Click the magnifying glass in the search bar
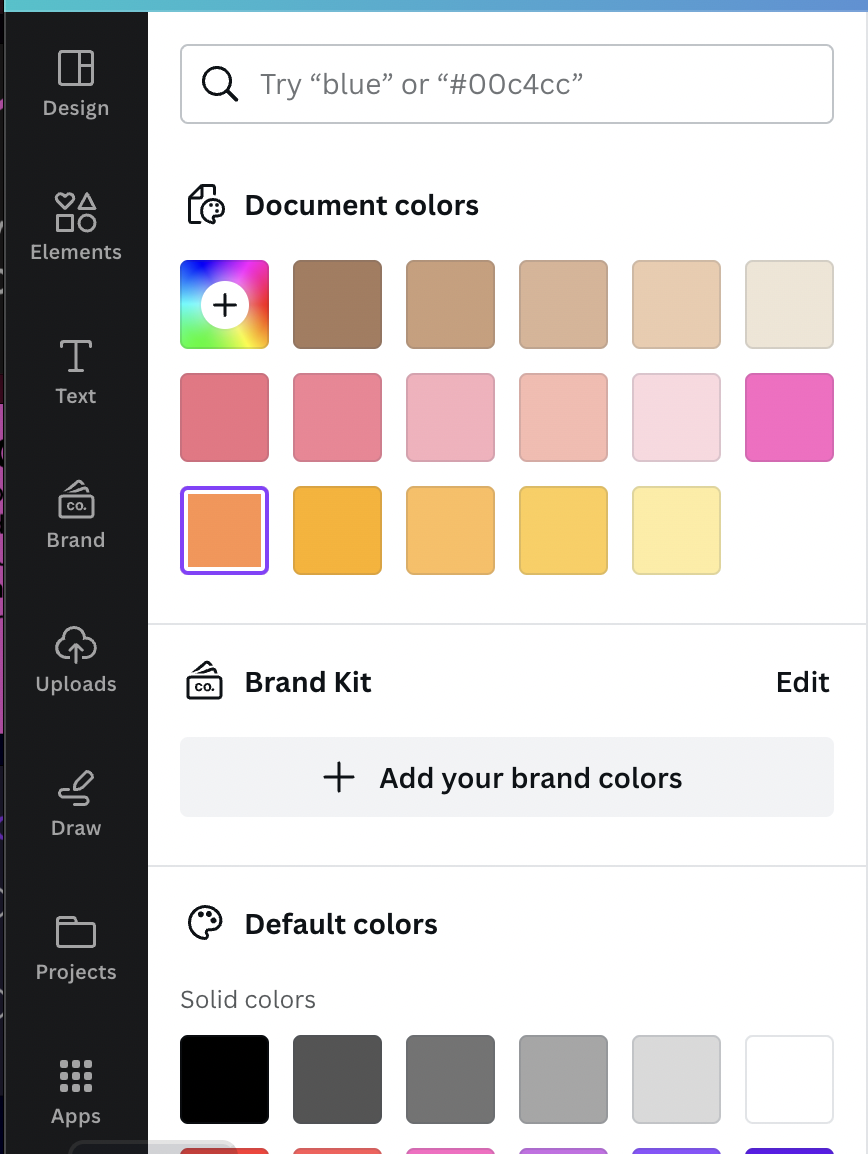Viewport: 868px width, 1154px height. [x=219, y=83]
